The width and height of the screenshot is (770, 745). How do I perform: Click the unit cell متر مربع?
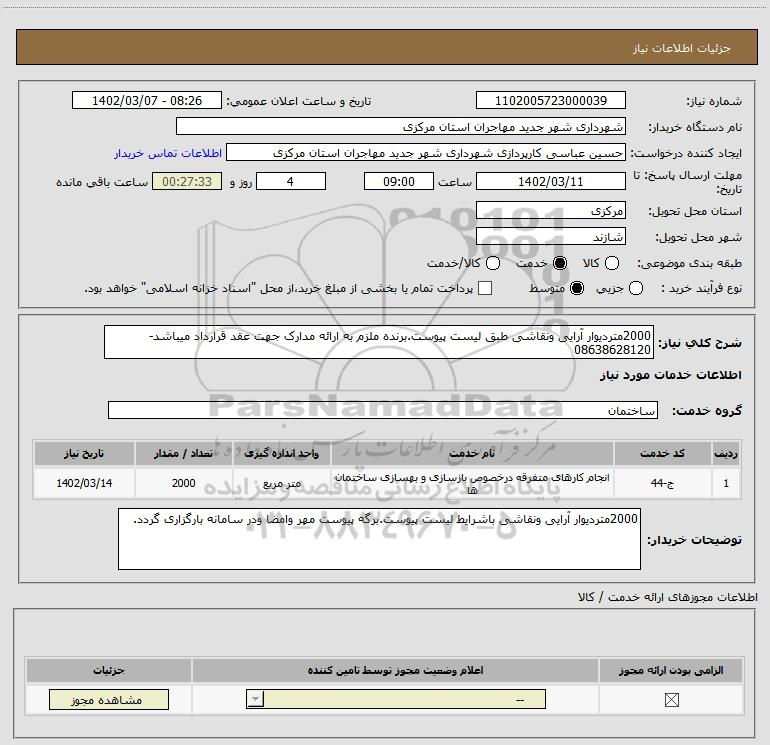click(281, 483)
